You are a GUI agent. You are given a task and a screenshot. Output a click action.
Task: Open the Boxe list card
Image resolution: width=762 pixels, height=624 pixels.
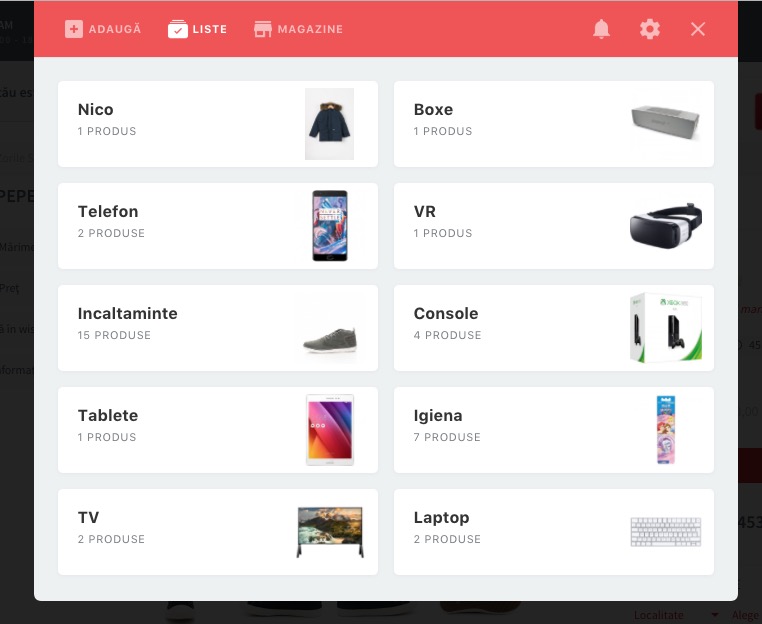(x=554, y=124)
